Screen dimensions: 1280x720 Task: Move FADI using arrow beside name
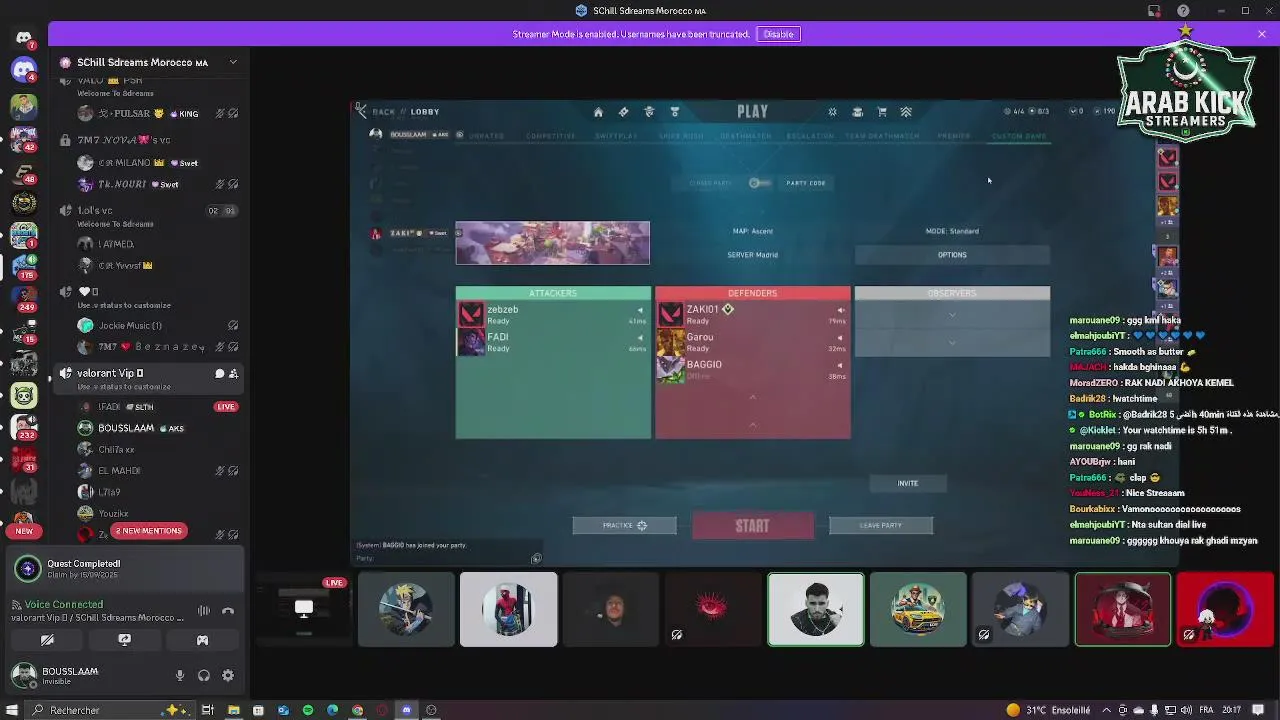[x=640, y=338]
